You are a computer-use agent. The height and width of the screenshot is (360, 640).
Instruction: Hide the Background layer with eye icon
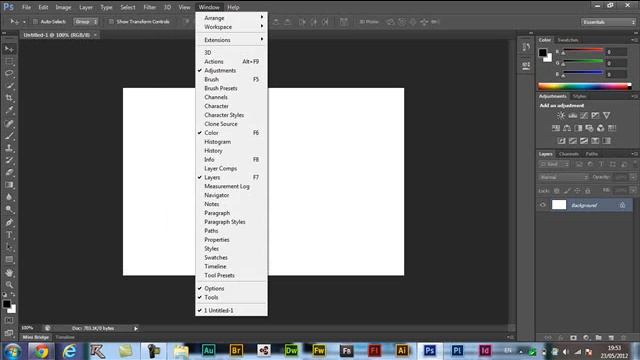pos(543,205)
